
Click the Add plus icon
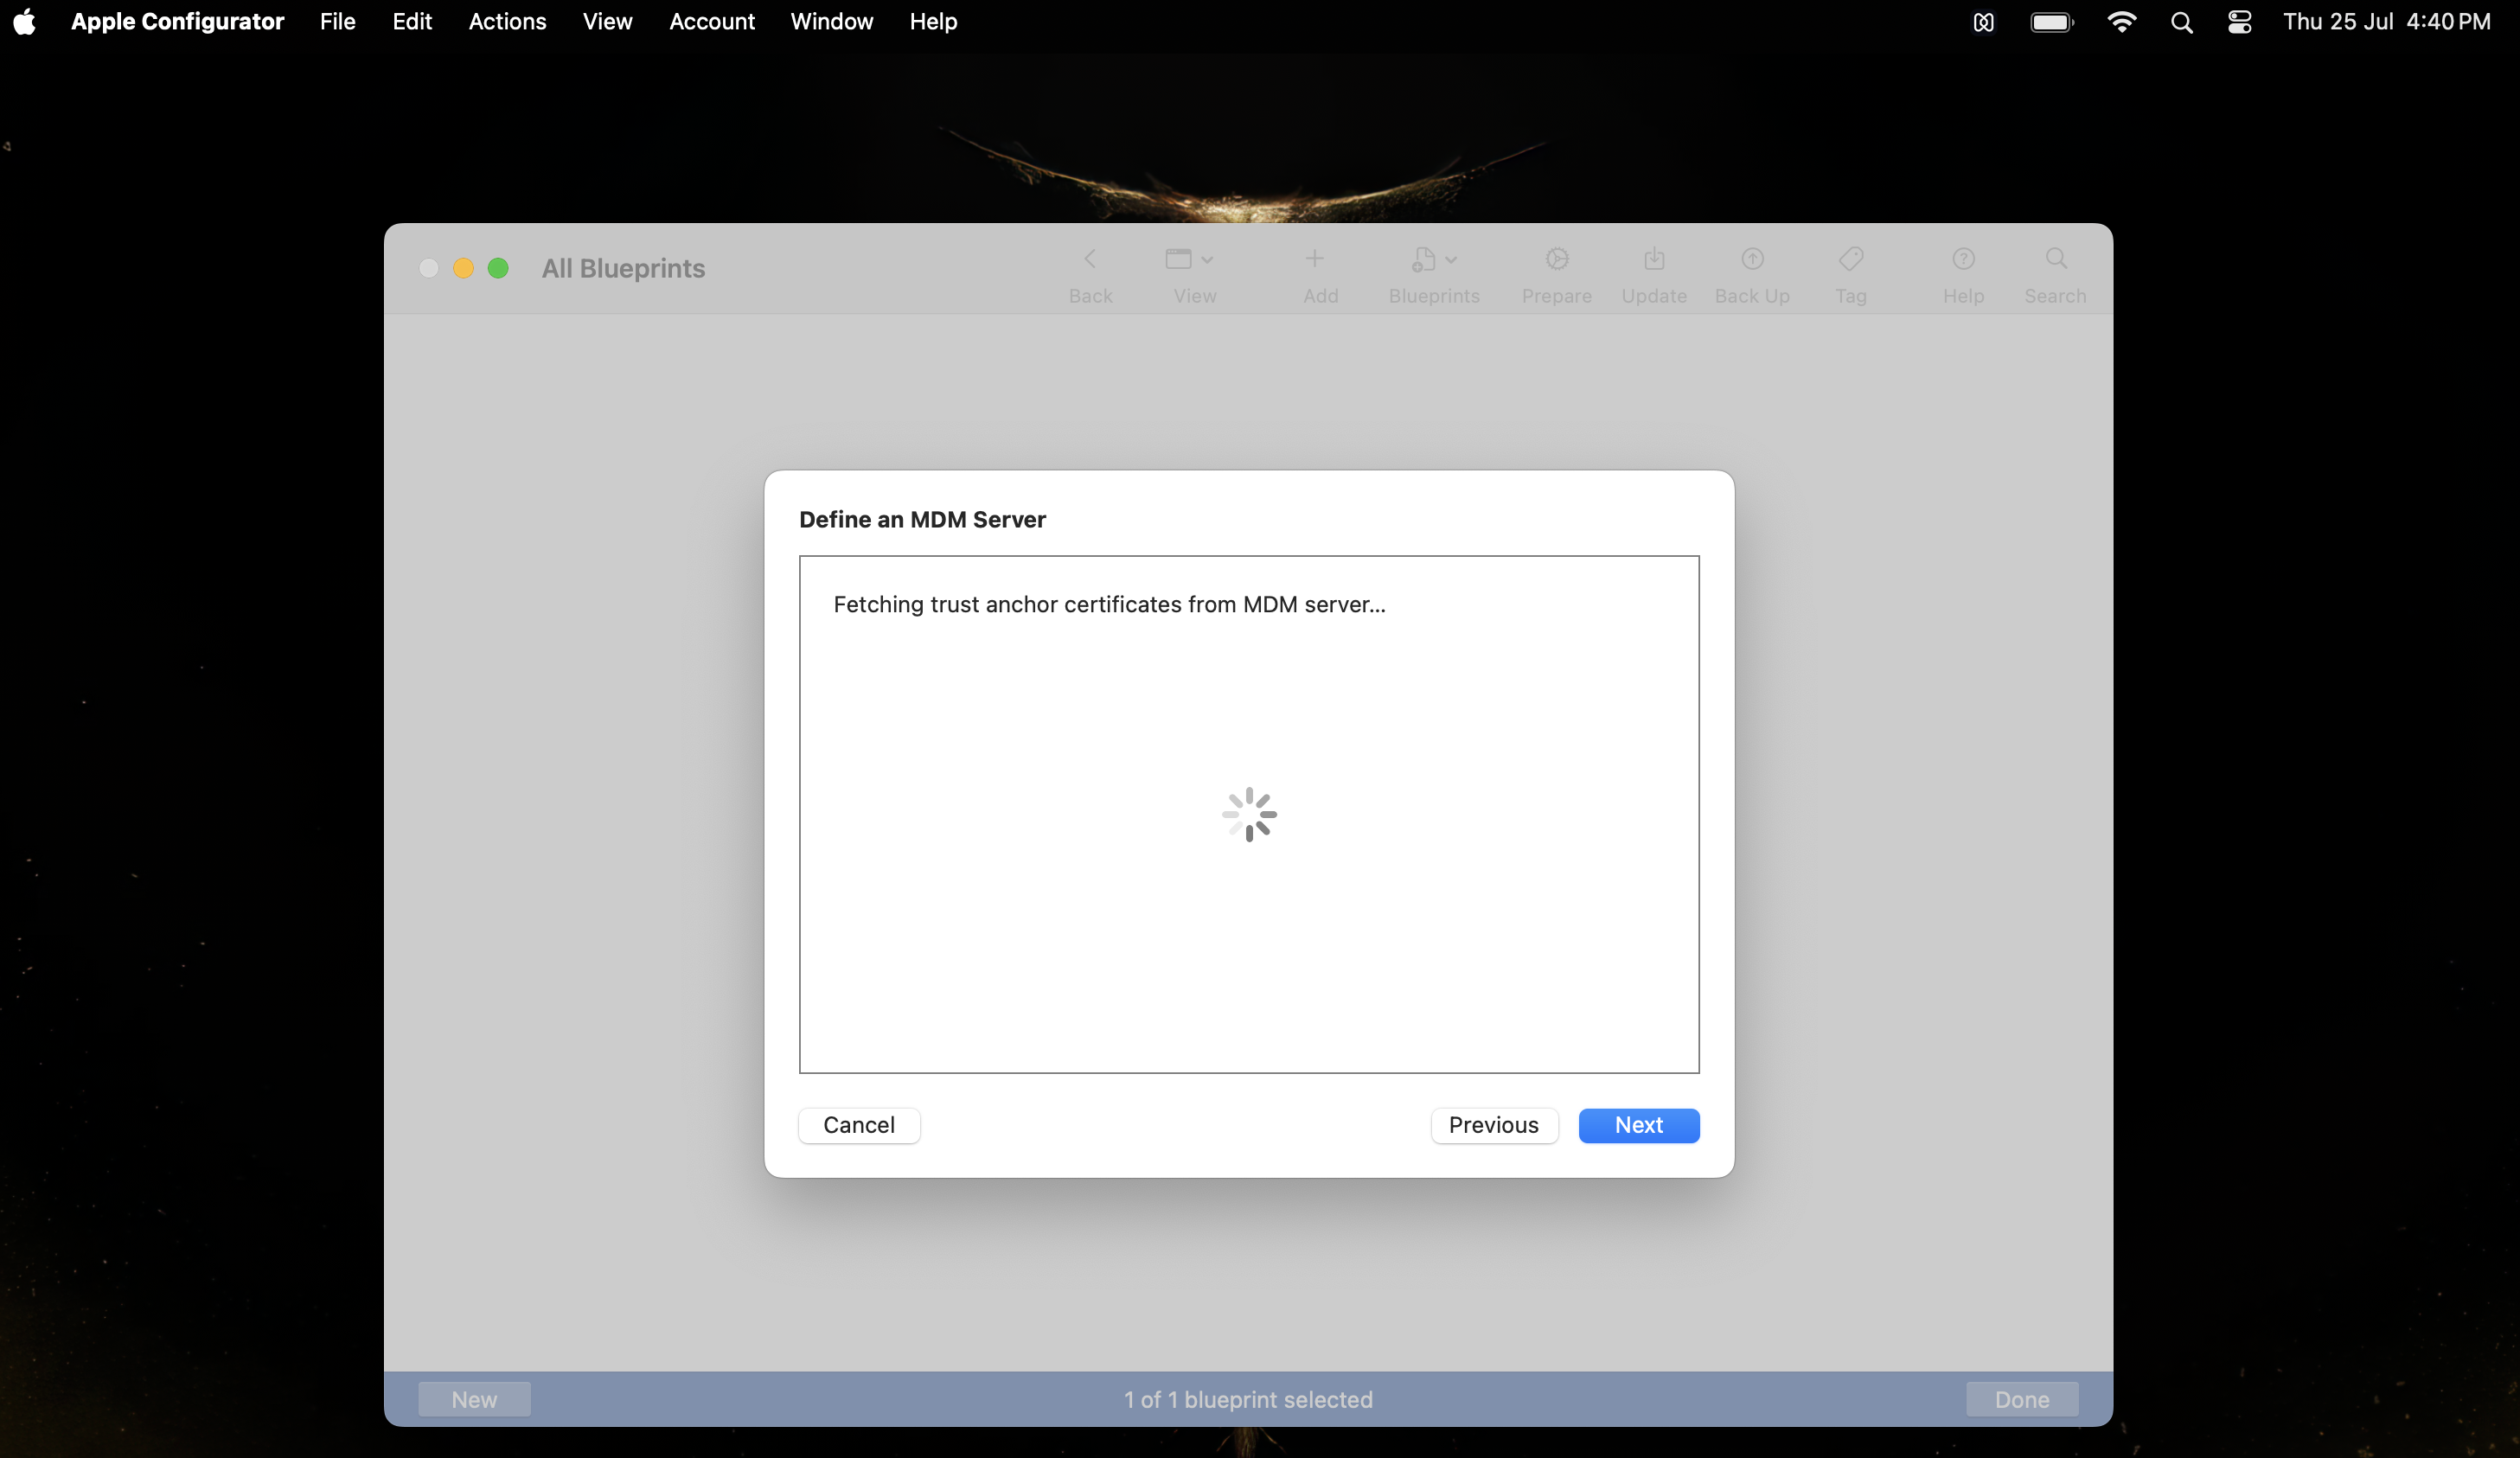point(1315,259)
